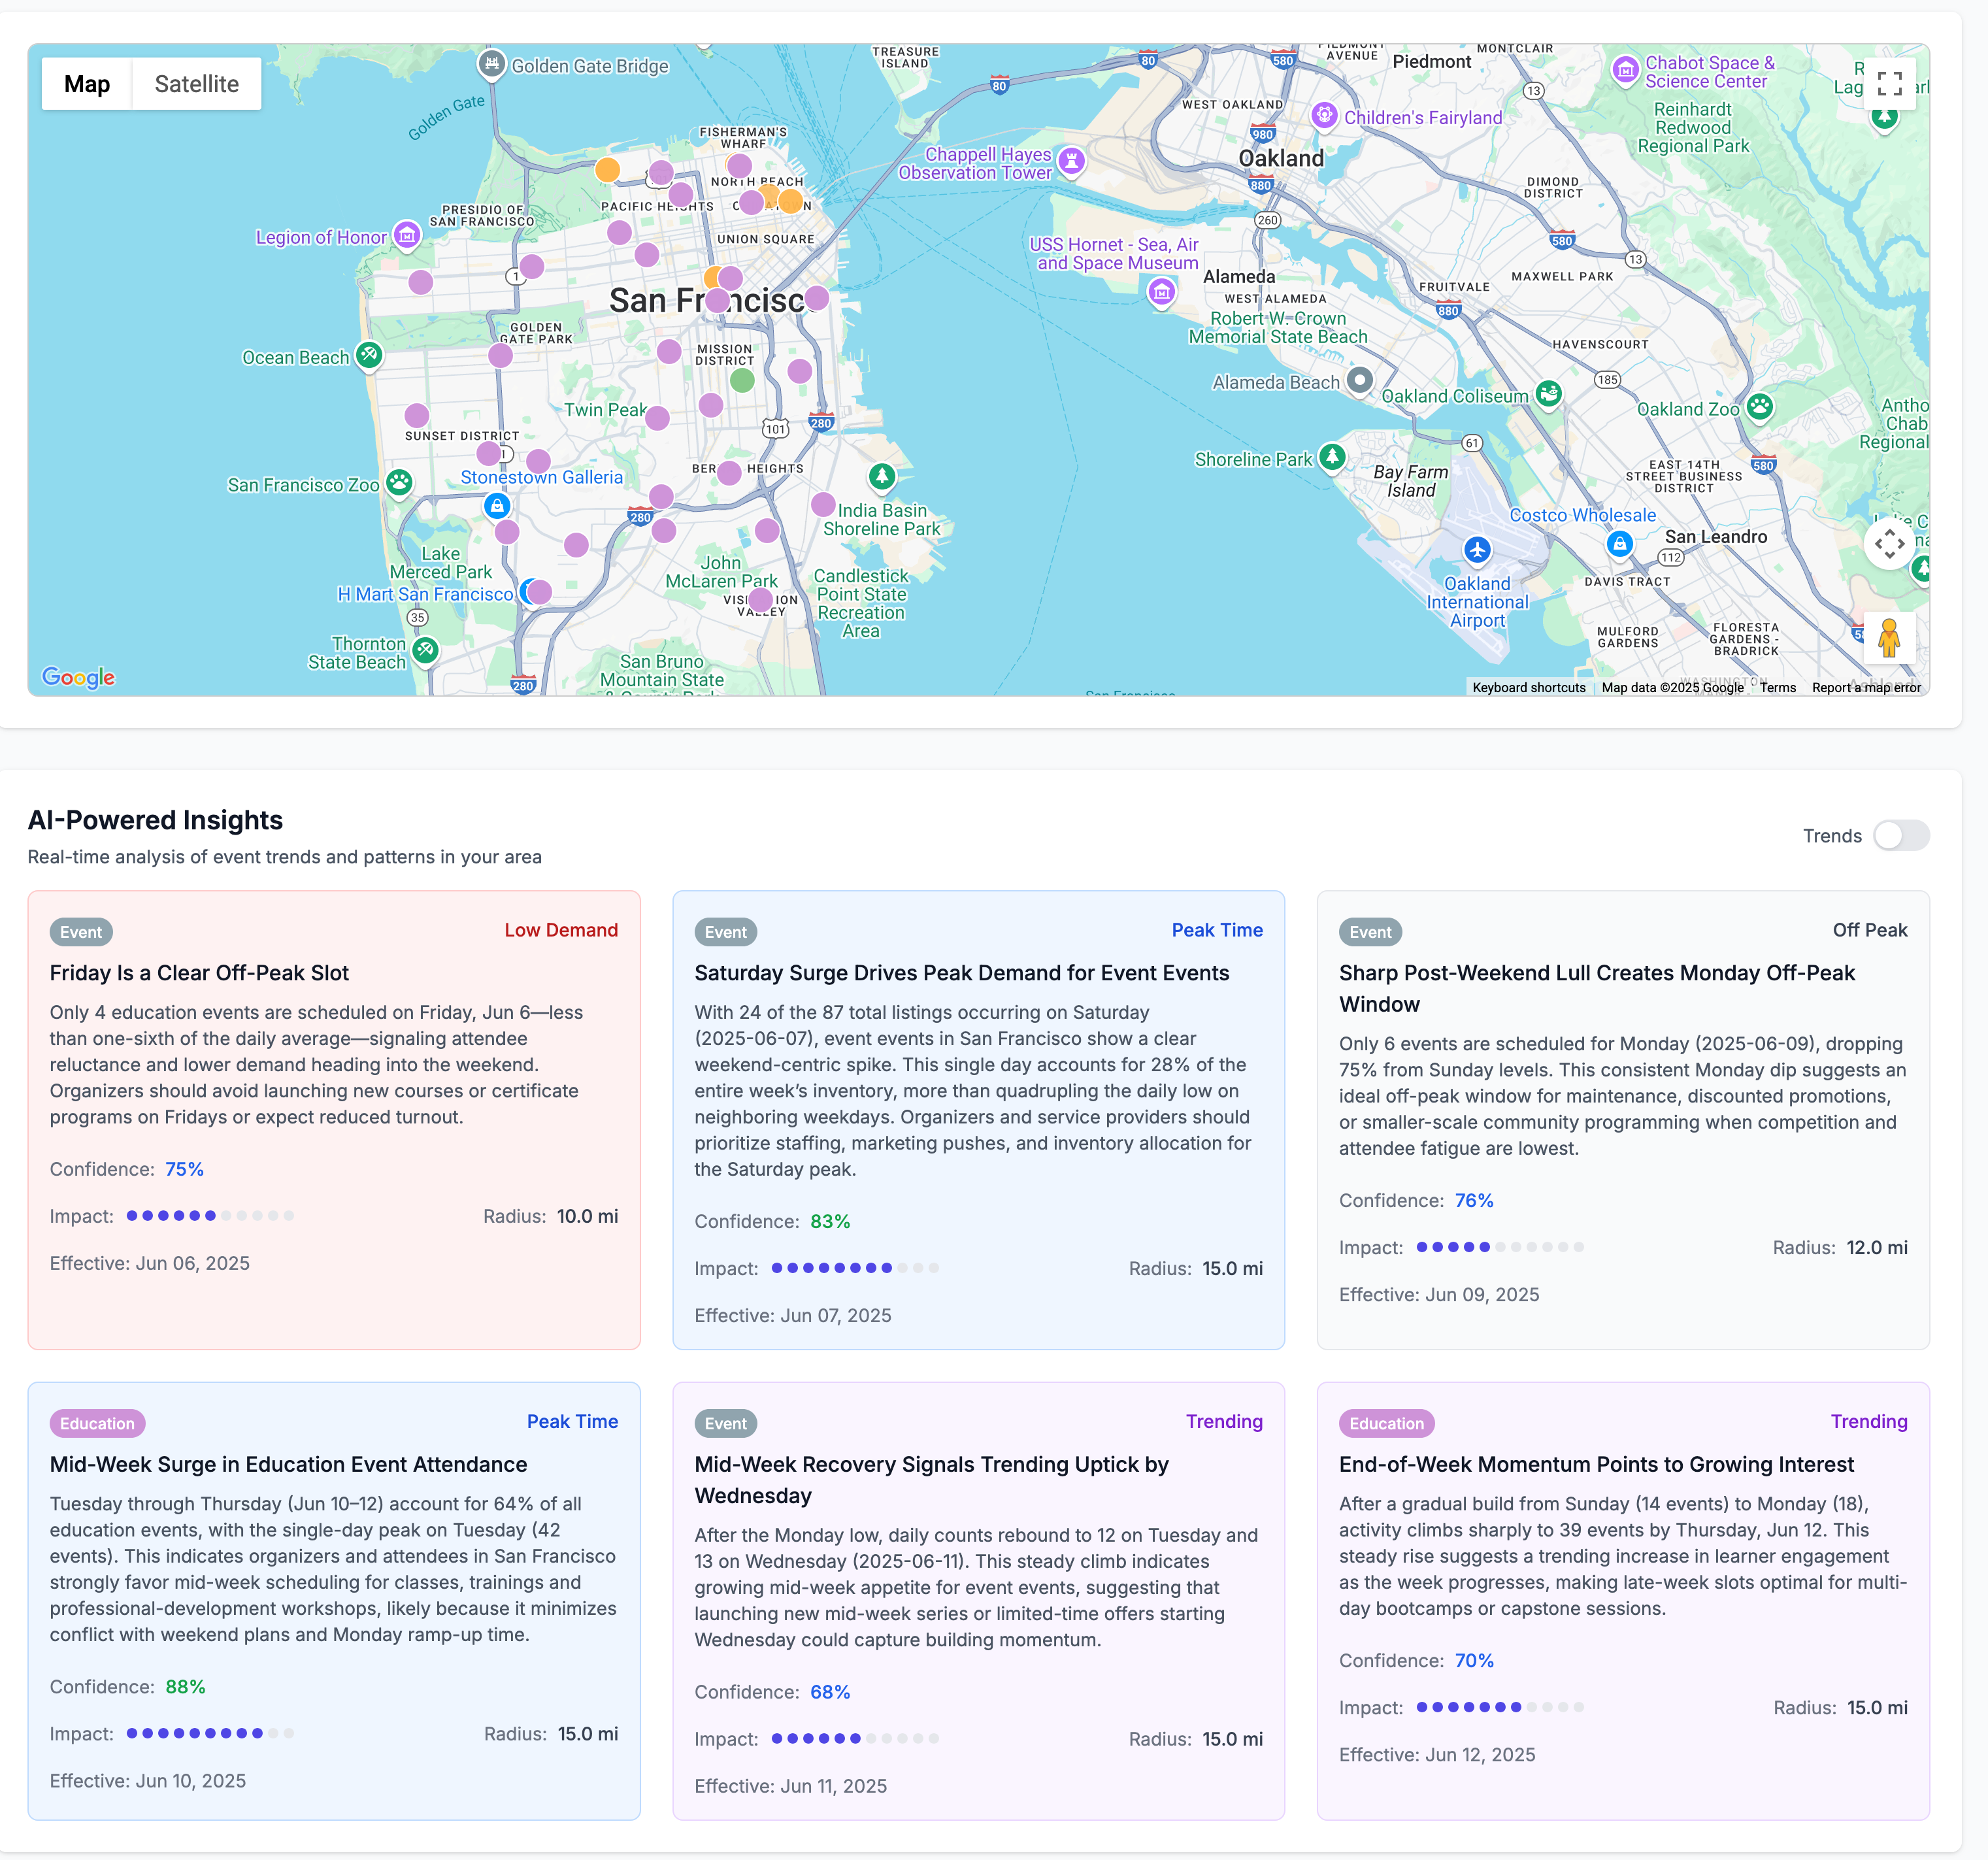
Task: Click the India Basin Shoreline Park pin
Action: point(882,477)
